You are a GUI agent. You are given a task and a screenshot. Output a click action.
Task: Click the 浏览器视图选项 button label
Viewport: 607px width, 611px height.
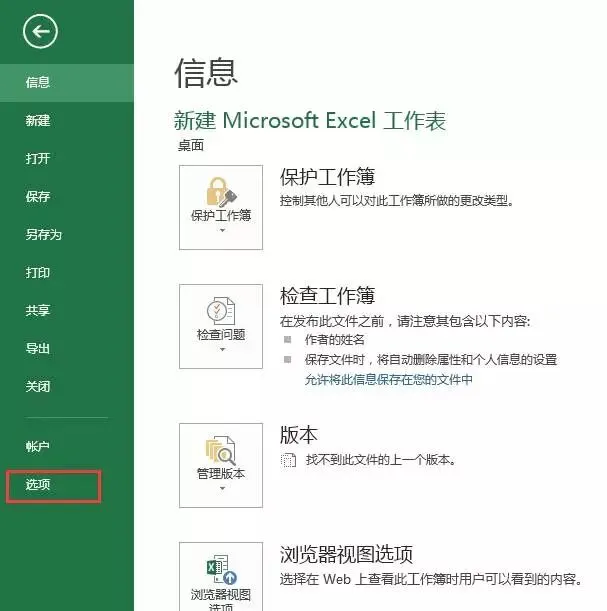click(x=221, y=600)
